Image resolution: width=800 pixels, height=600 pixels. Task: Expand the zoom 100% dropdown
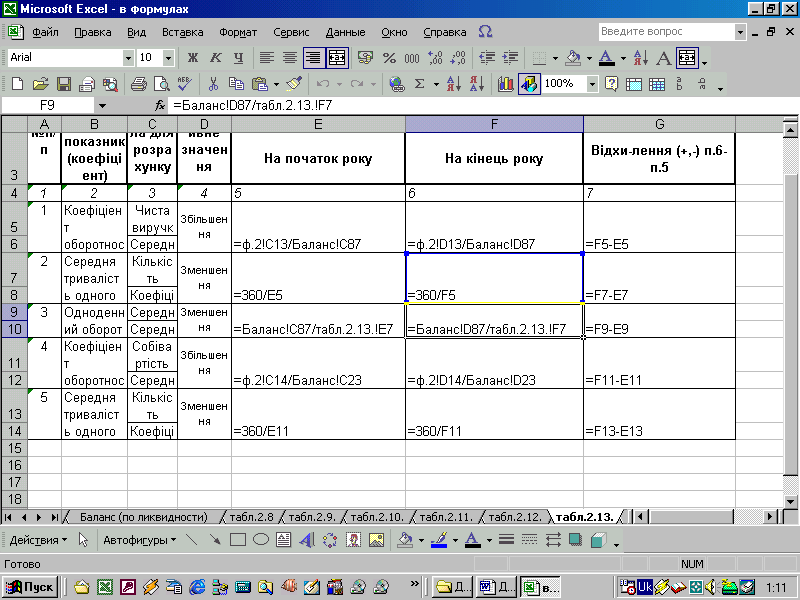(x=592, y=84)
